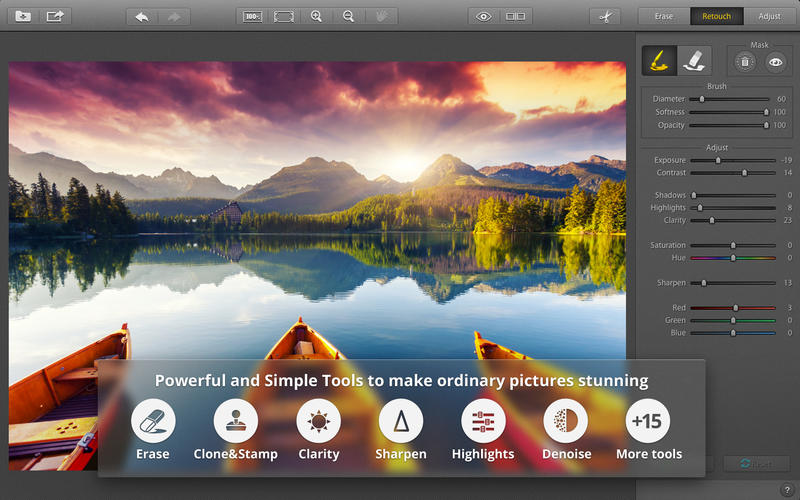Switch to the Erase tab
The width and height of the screenshot is (800, 500).
664,16
